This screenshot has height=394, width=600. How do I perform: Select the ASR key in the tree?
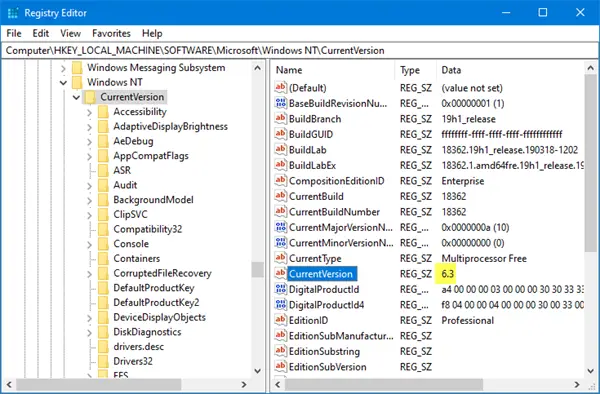pos(122,170)
